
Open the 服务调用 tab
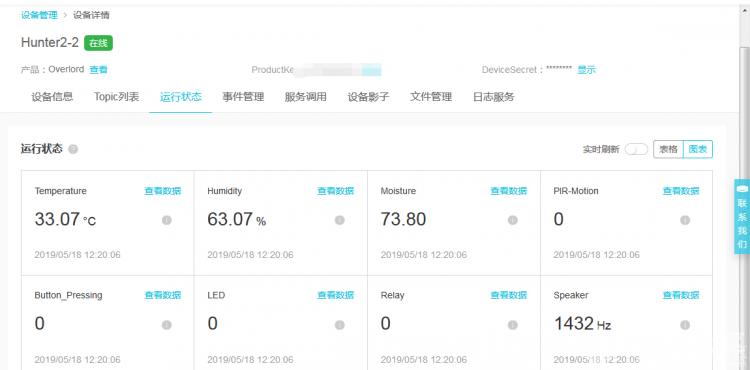tap(306, 97)
